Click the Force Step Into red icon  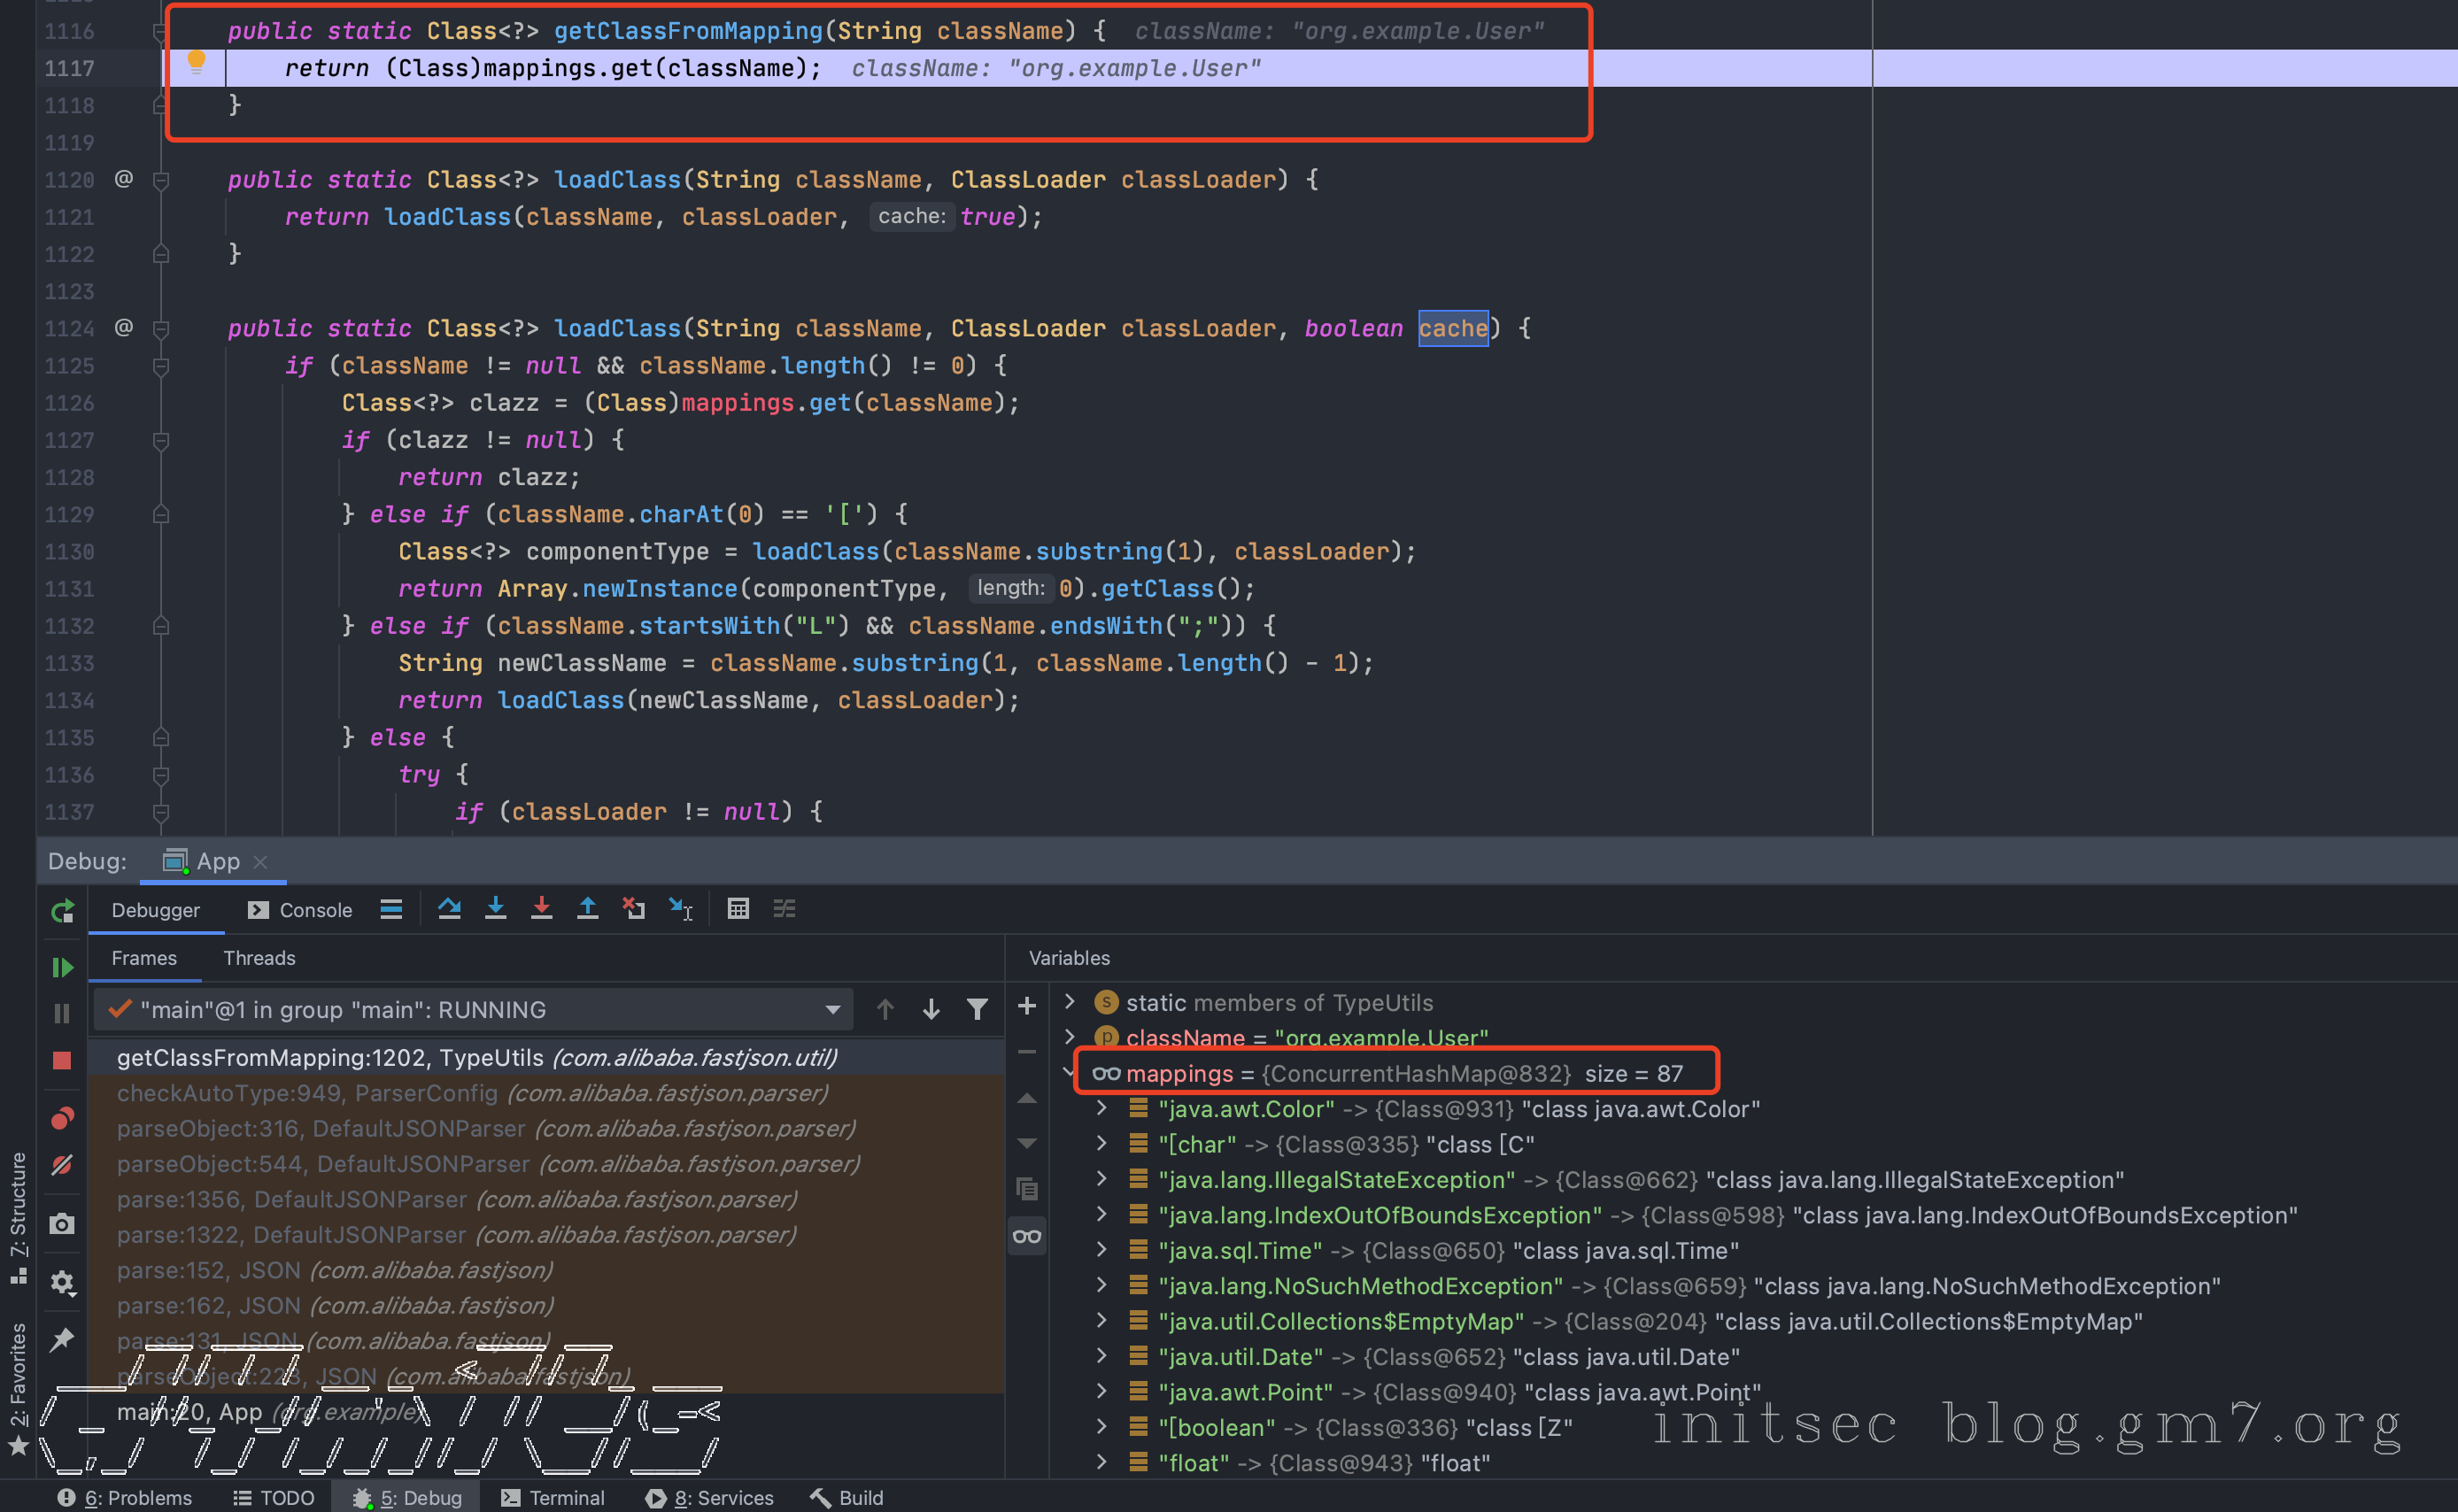click(541, 909)
